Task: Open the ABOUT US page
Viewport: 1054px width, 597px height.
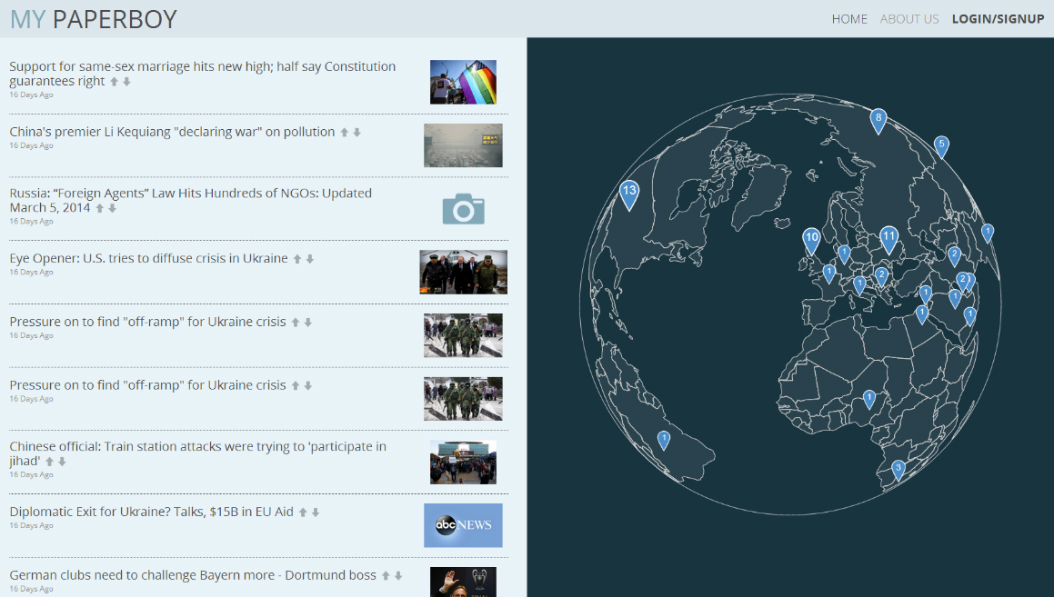Action: coord(909,19)
